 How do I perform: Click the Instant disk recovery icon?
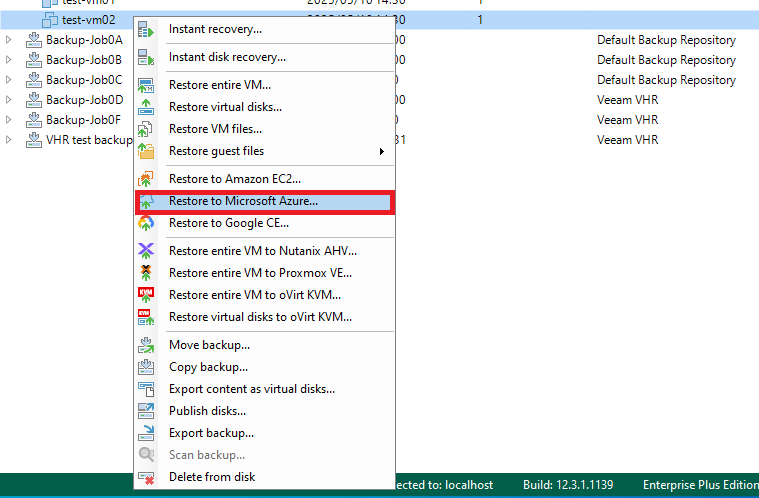(x=146, y=58)
